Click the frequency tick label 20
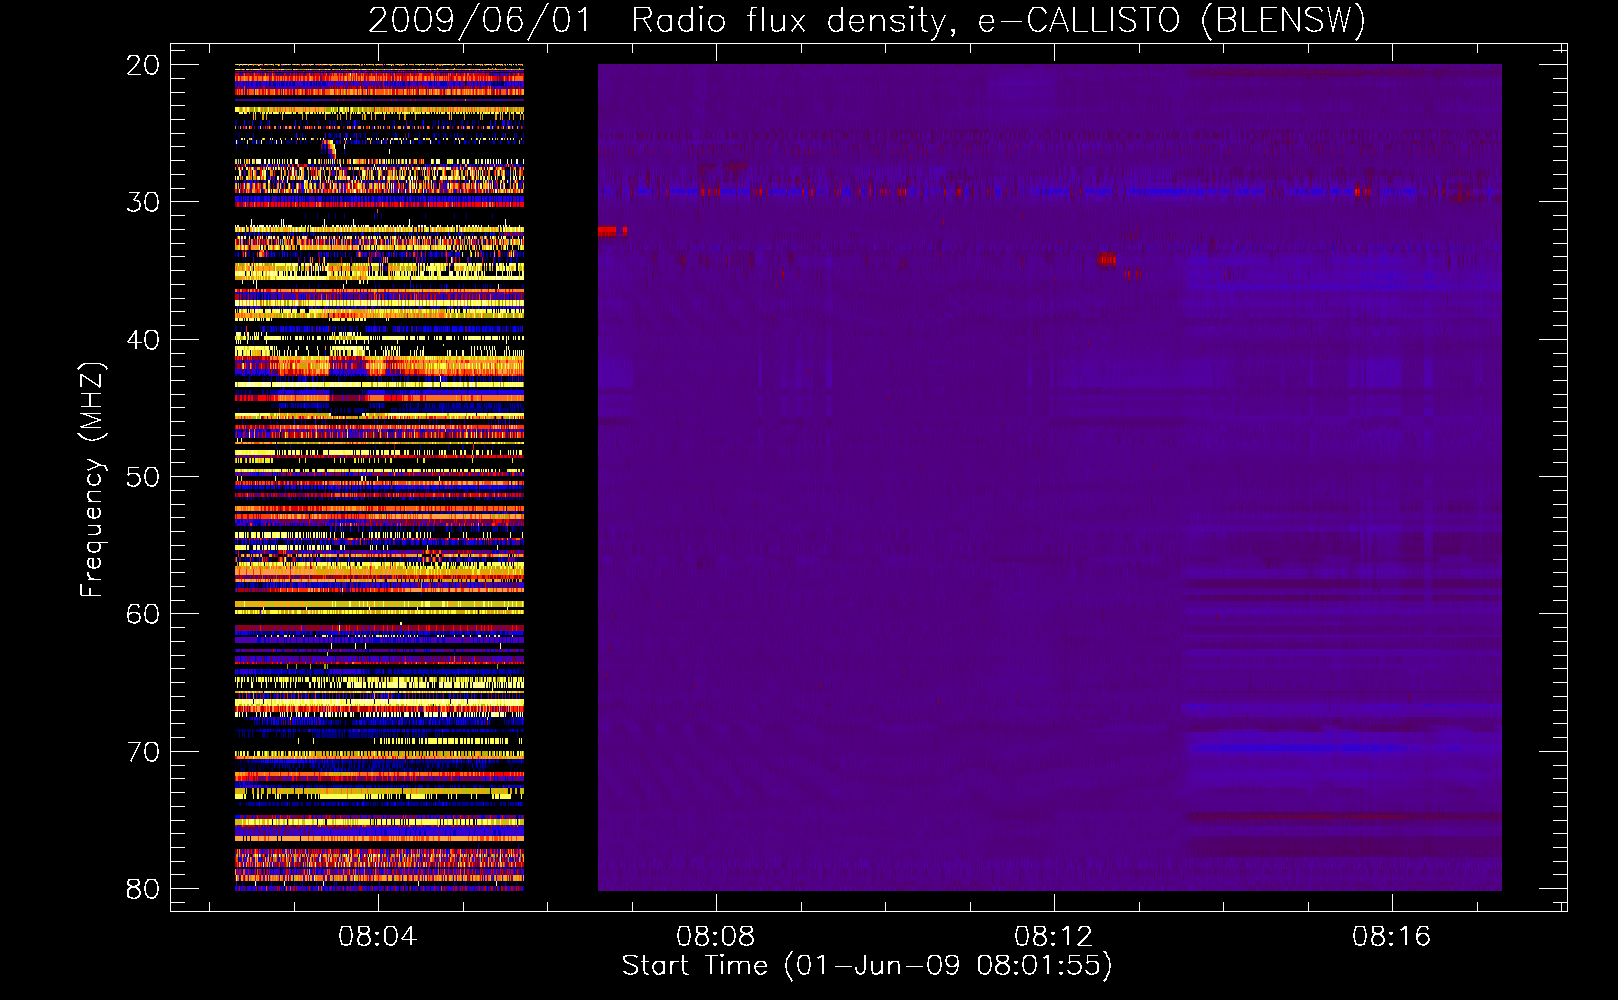1618x1000 pixels. 143,65
